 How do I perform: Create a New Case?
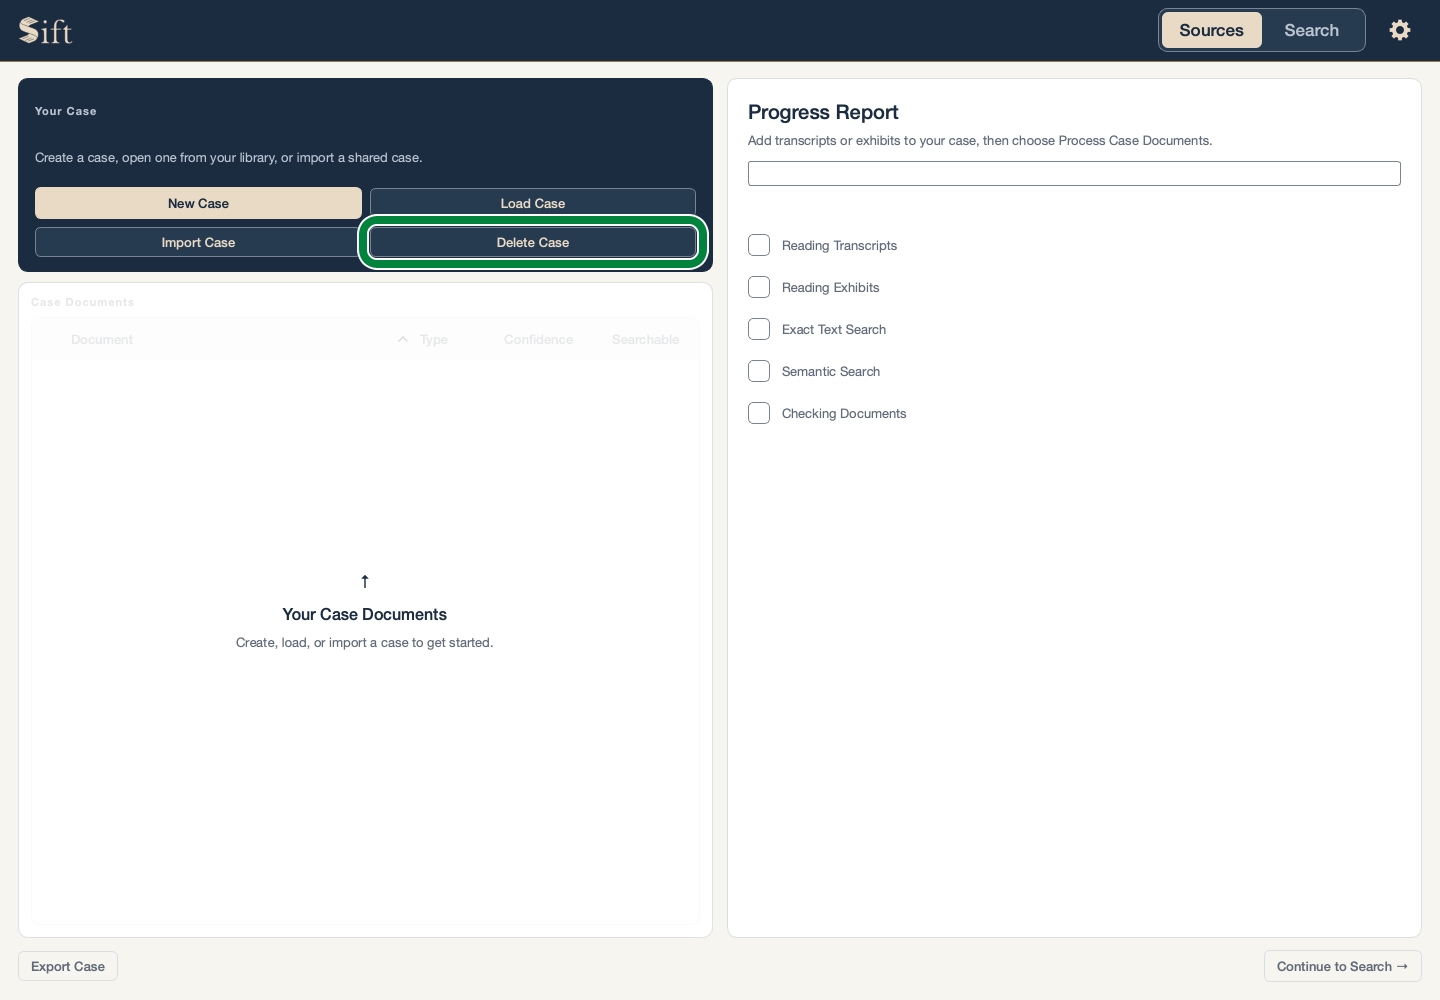pyautogui.click(x=198, y=203)
